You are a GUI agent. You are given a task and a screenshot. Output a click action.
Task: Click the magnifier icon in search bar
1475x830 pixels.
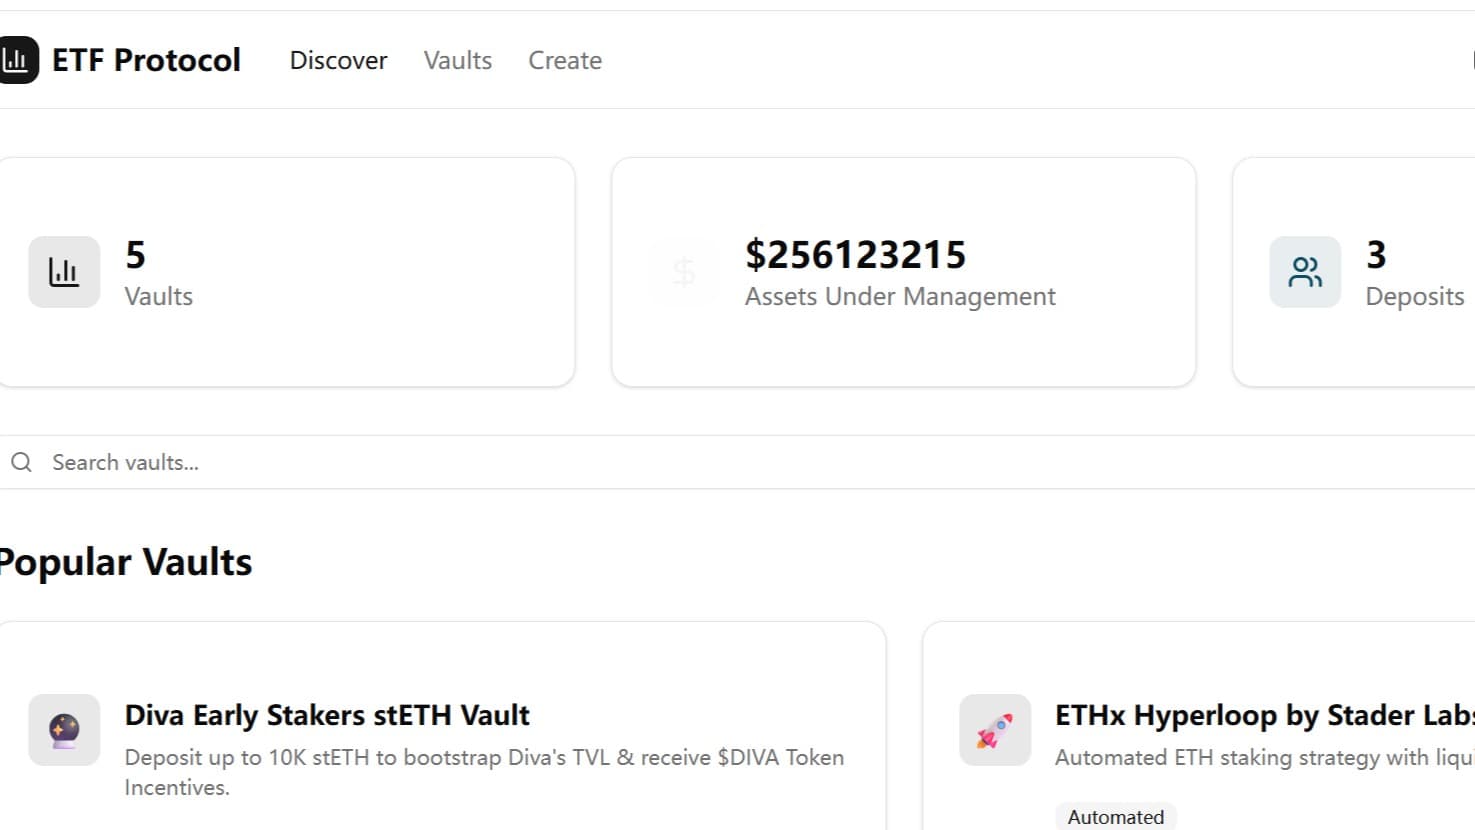[x=21, y=462]
